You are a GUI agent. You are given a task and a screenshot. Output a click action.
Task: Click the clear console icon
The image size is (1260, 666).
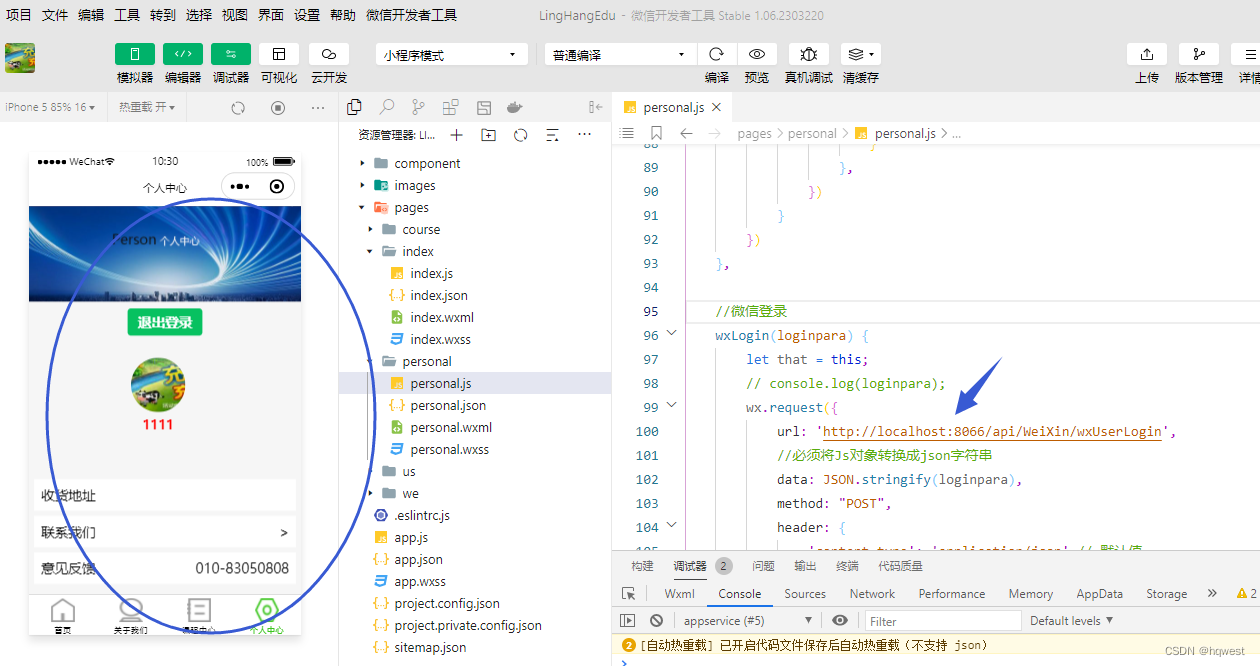656,620
